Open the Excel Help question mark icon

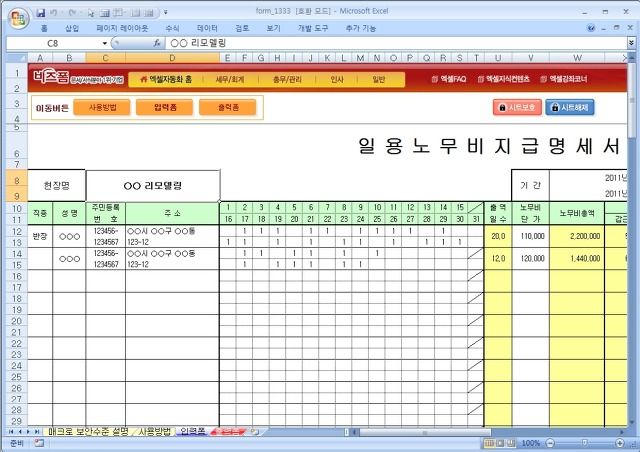pyautogui.click(x=591, y=28)
